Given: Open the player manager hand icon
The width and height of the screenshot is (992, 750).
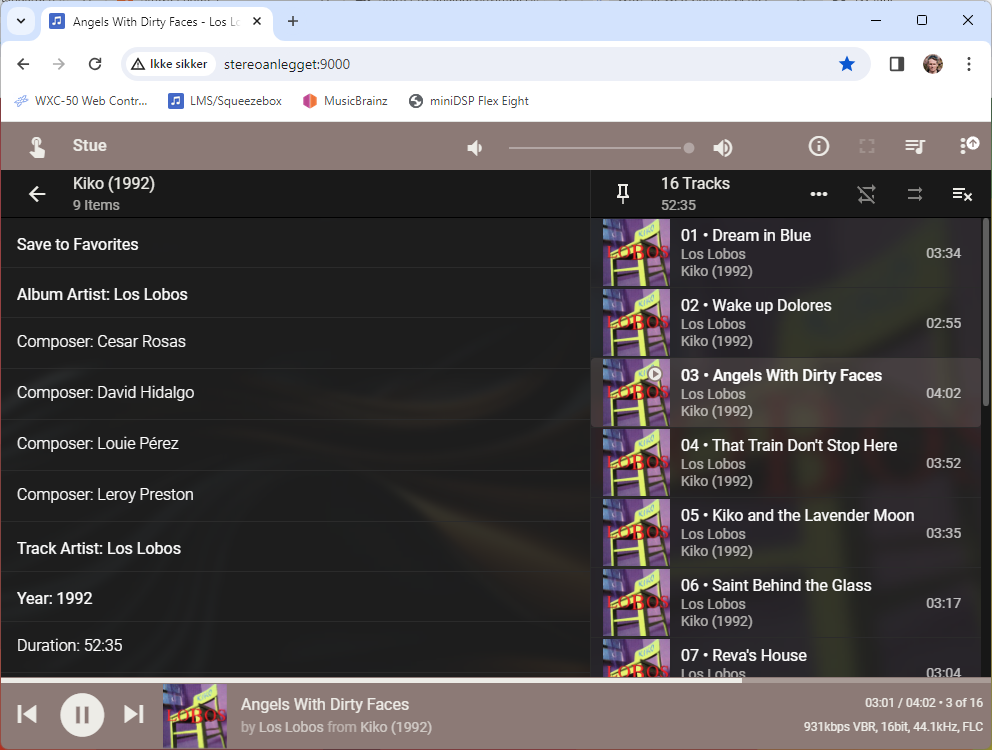Looking at the screenshot, I should click(37, 147).
